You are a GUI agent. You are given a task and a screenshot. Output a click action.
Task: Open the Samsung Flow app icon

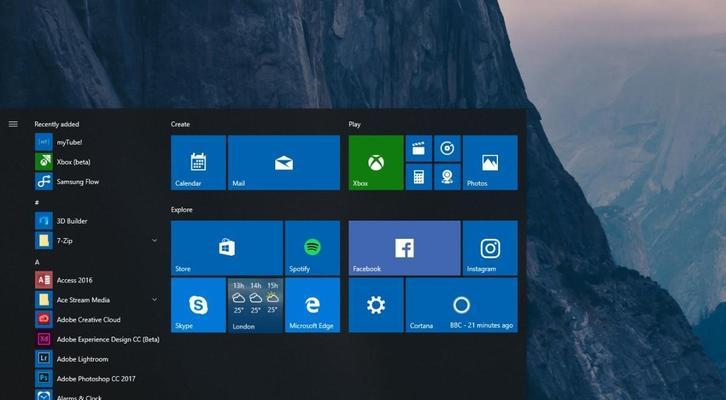point(44,181)
